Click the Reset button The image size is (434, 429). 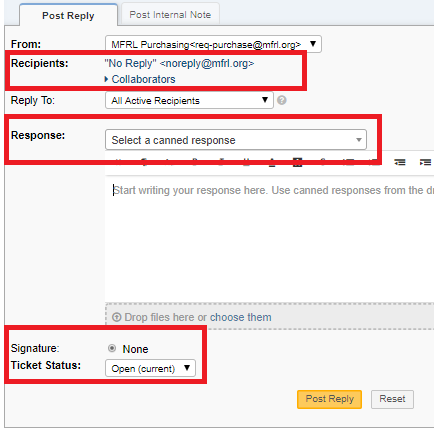(392, 399)
